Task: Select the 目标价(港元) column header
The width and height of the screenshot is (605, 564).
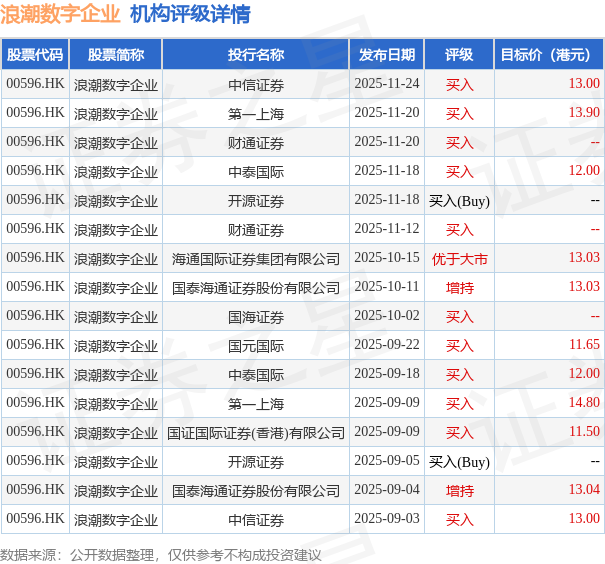Action: [x=549, y=55]
